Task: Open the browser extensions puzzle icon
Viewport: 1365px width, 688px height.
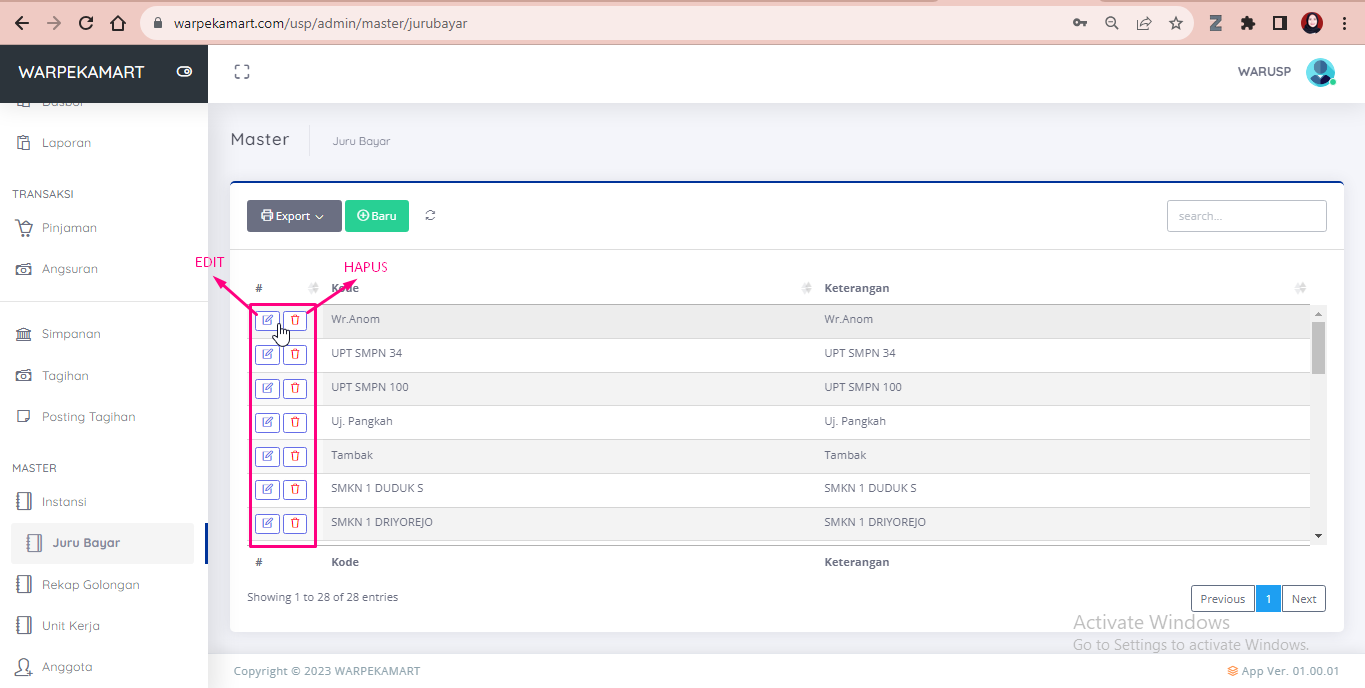Action: pos(1247,23)
